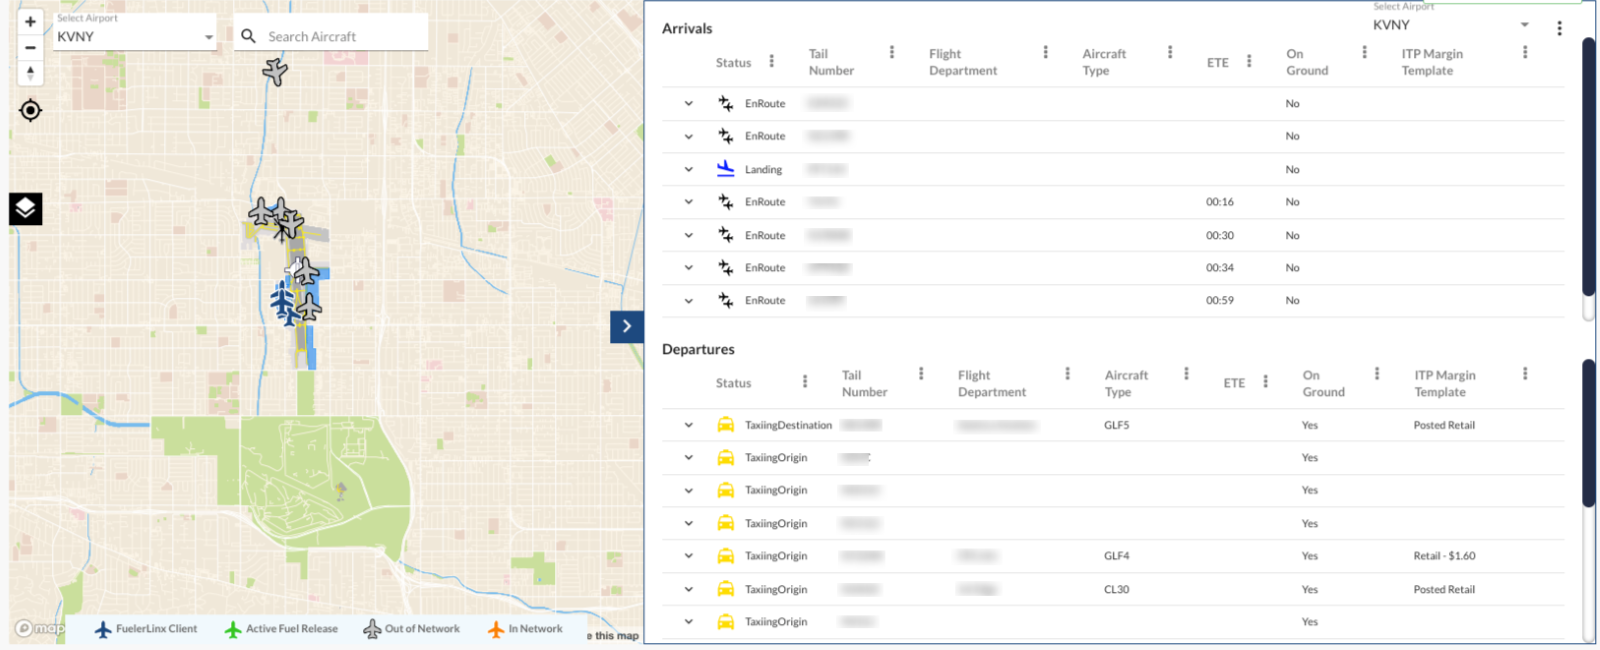Click FuelerLinx Client legend entry
The width and height of the screenshot is (1600, 650).
[x=146, y=629]
